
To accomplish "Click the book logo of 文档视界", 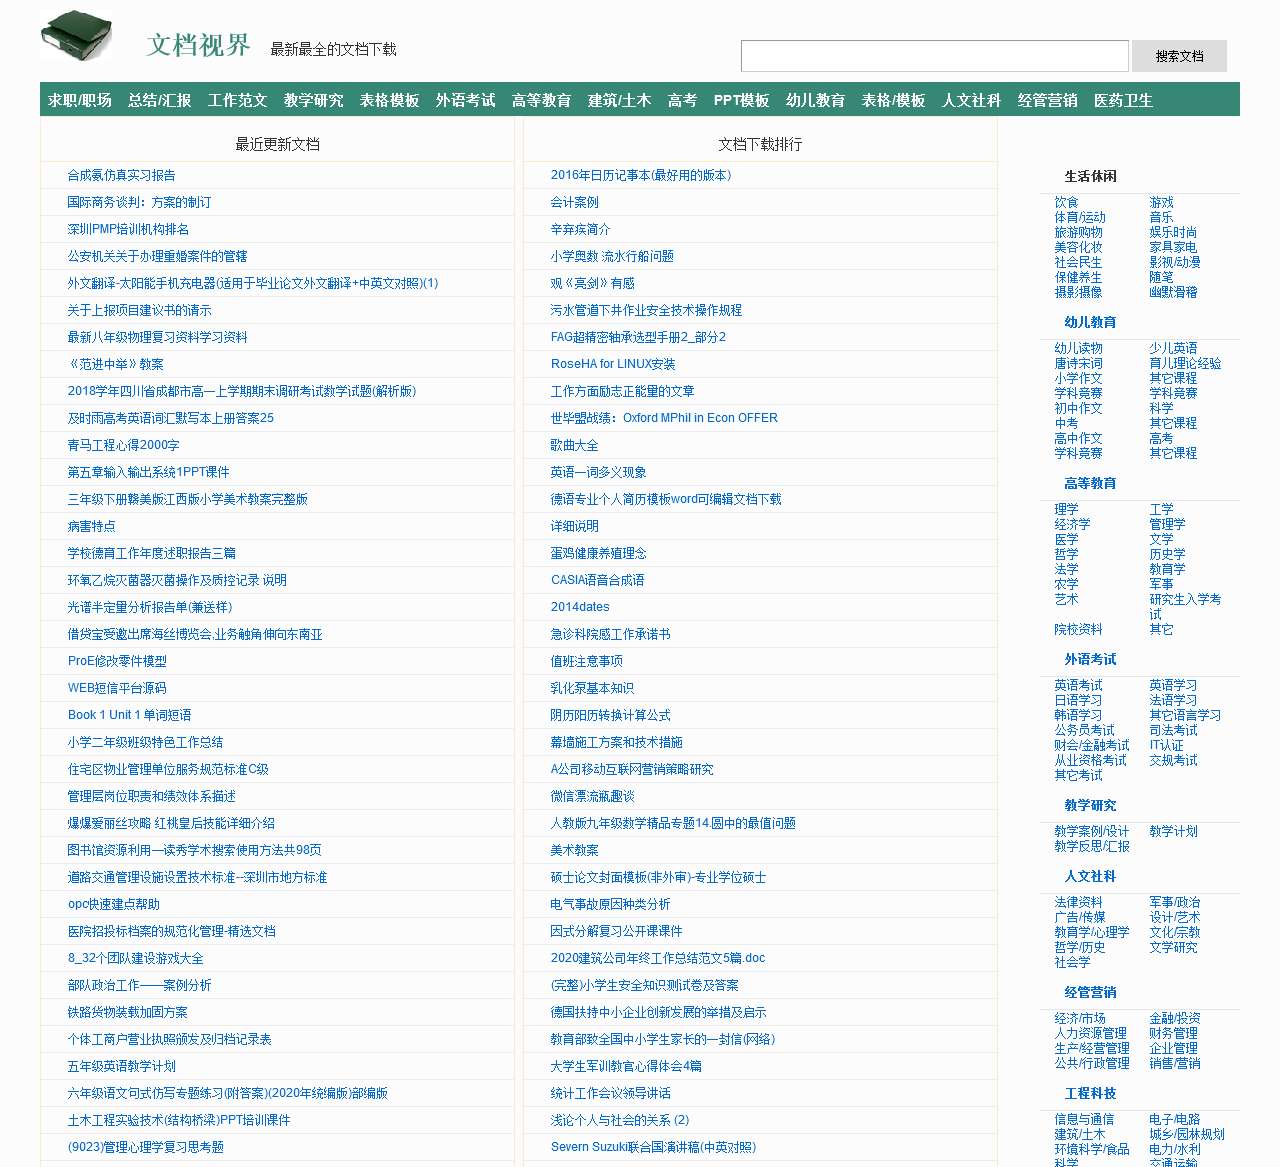I will (75, 32).
